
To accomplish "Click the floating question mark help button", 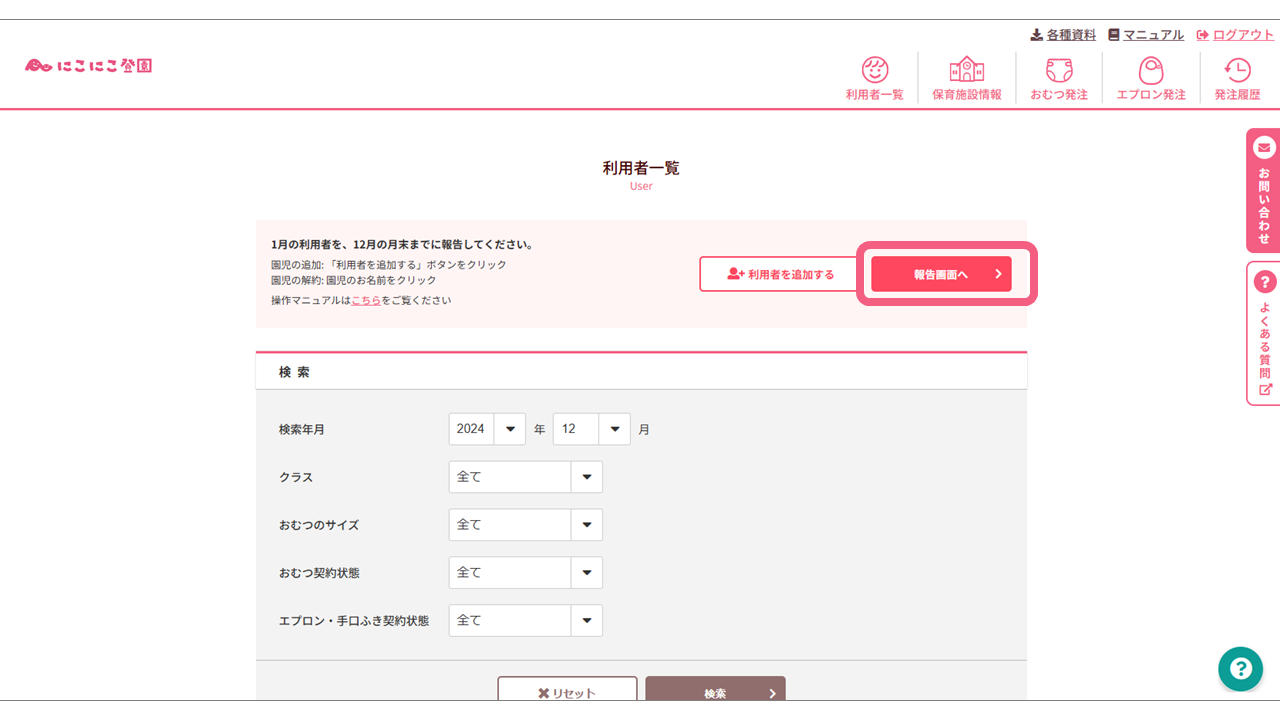I will click(x=1240, y=669).
